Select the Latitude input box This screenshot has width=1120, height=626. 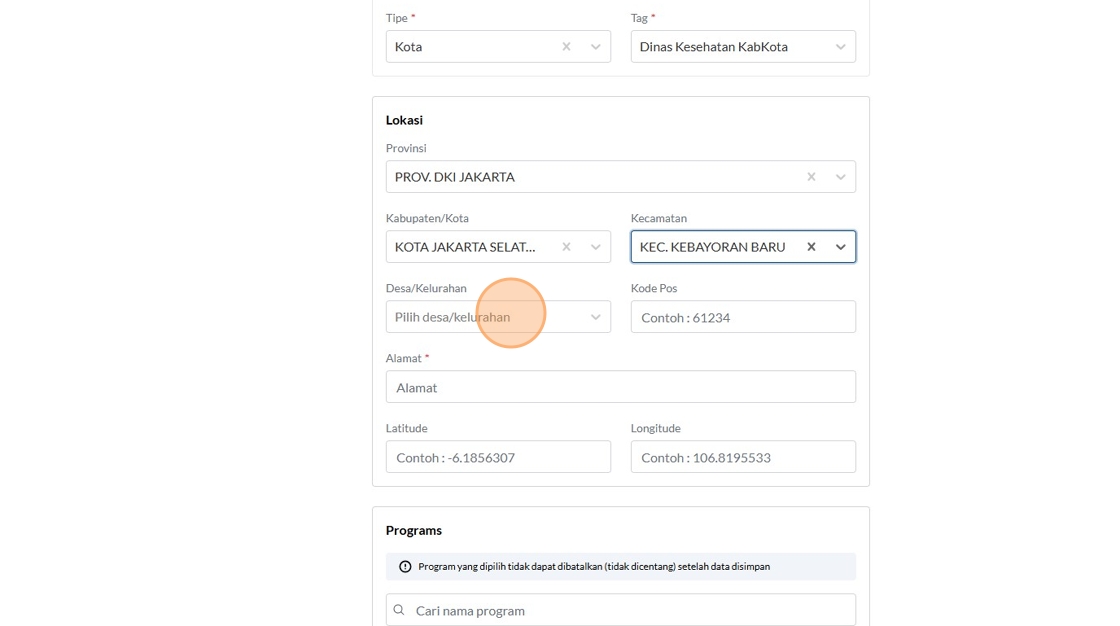(x=498, y=457)
